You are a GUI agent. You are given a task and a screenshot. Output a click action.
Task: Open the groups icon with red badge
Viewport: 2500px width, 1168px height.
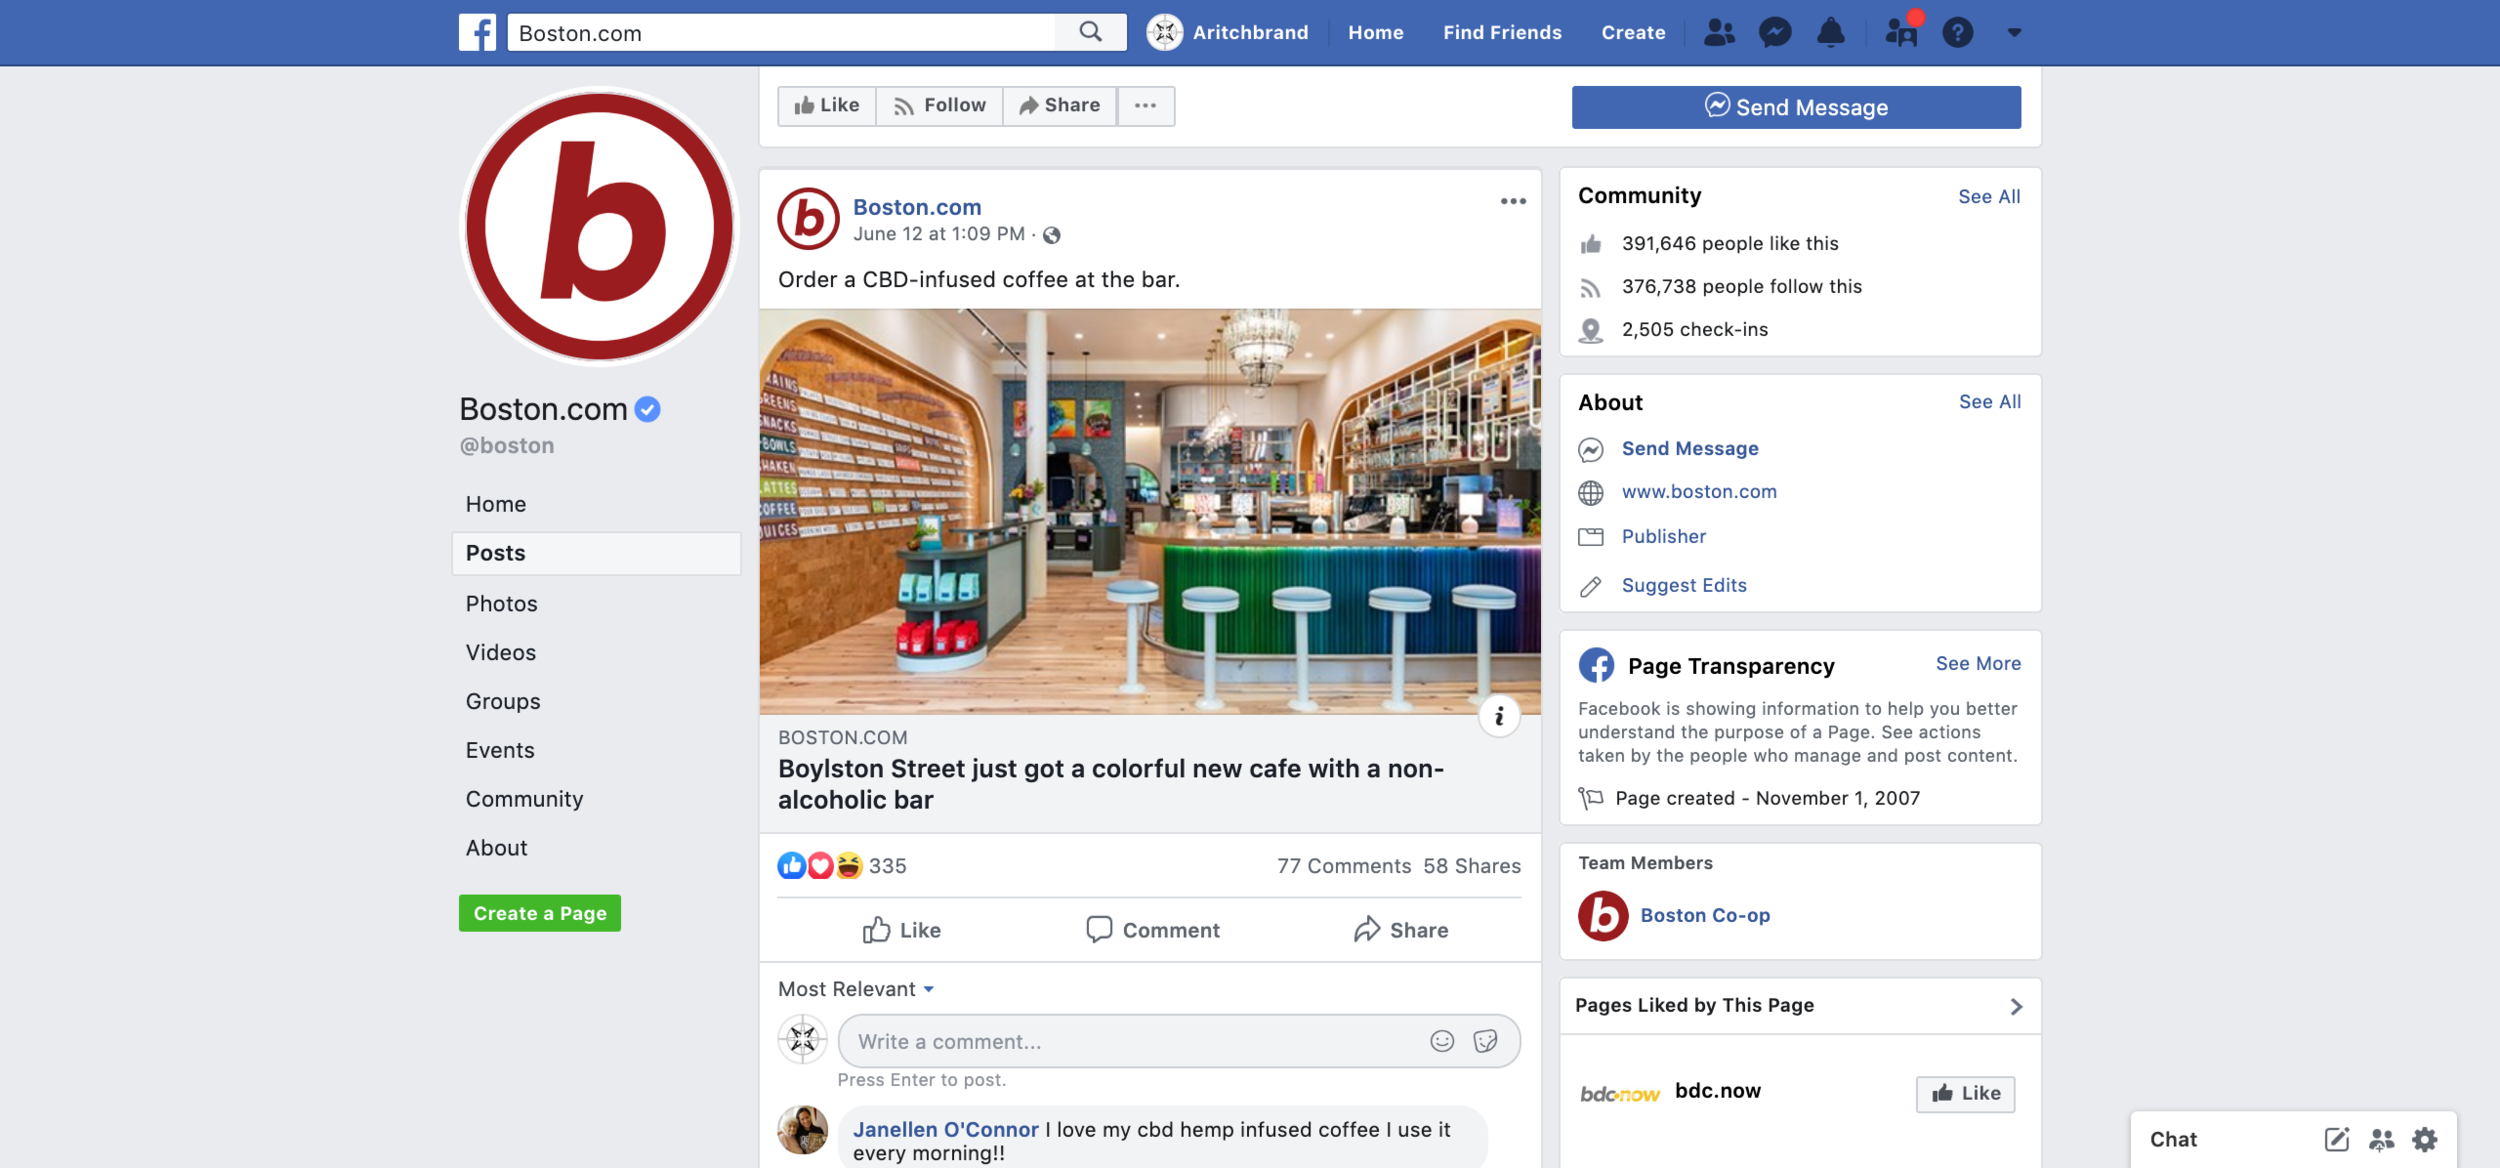click(1902, 30)
